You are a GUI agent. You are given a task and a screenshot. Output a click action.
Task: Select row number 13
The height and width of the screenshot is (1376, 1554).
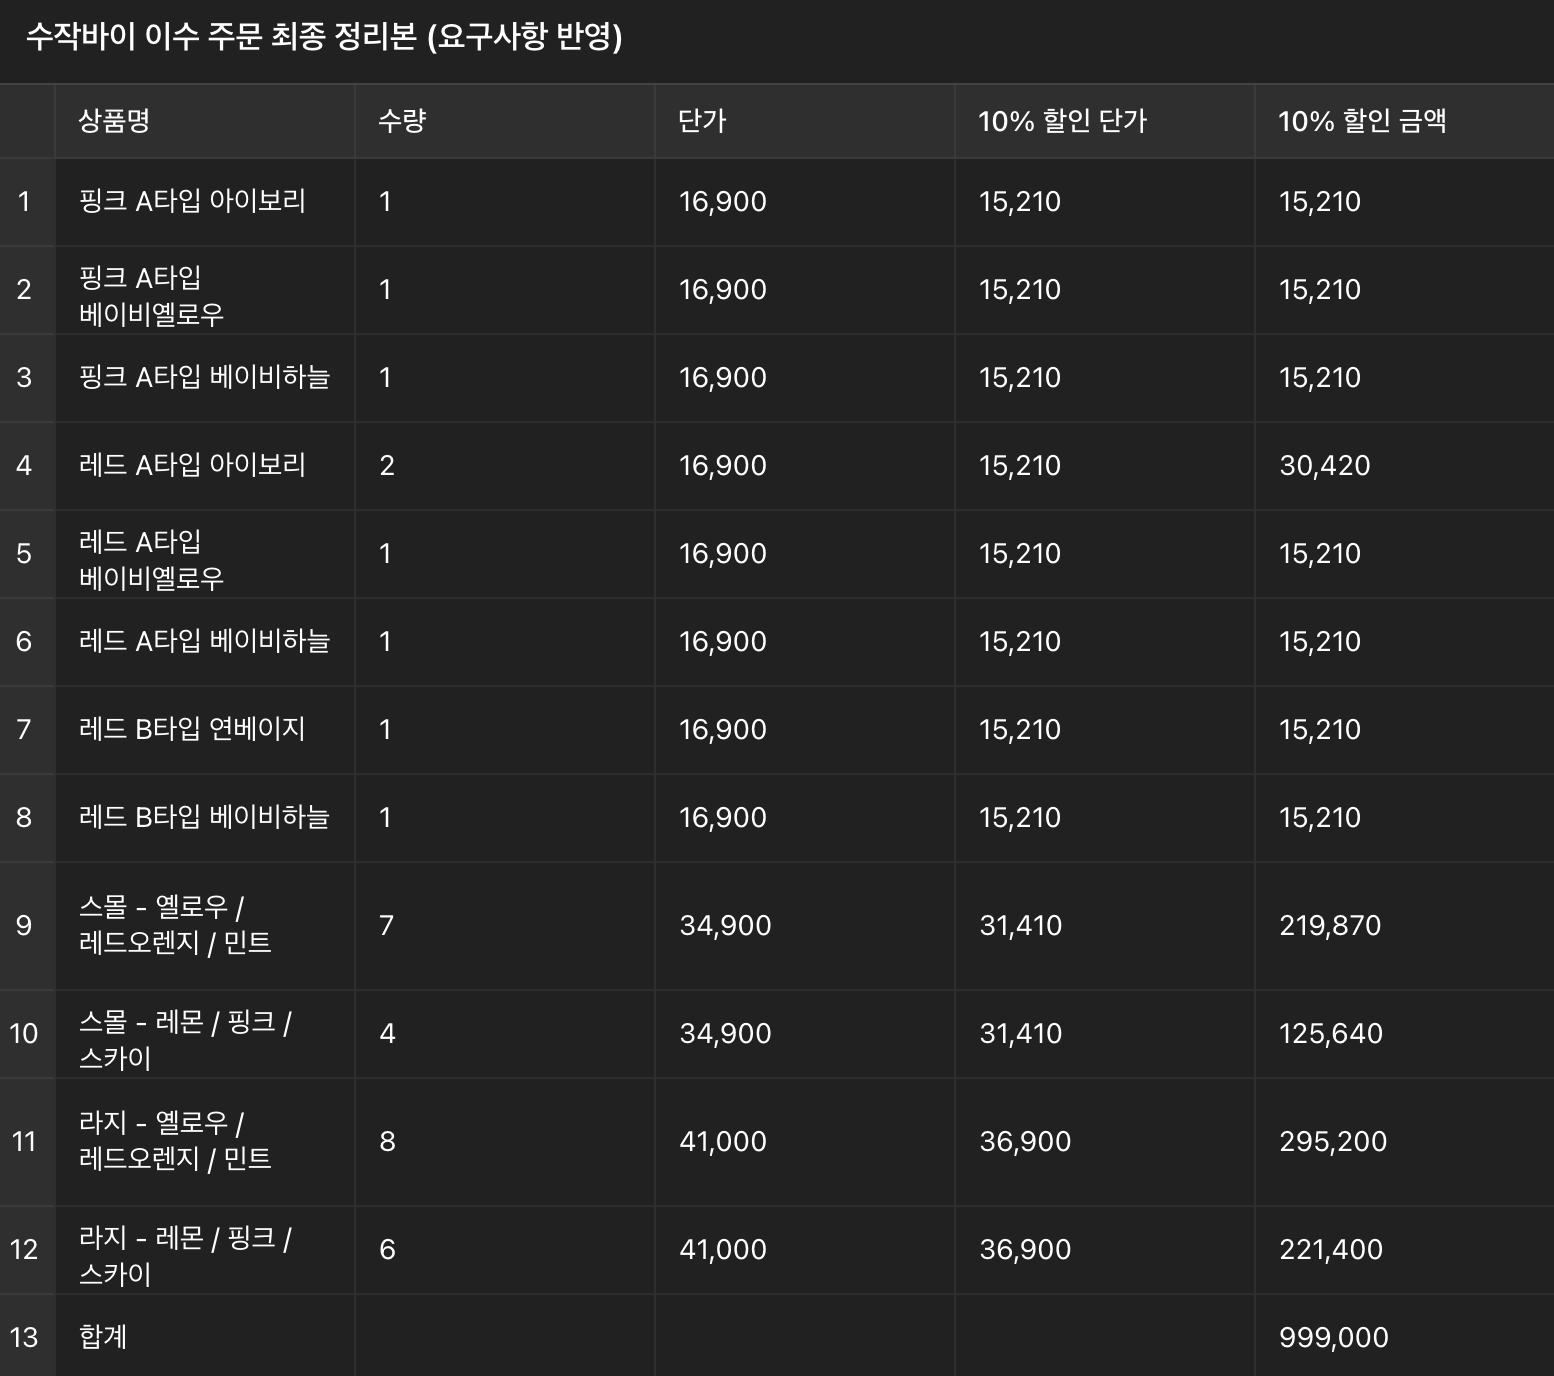click(x=24, y=1337)
